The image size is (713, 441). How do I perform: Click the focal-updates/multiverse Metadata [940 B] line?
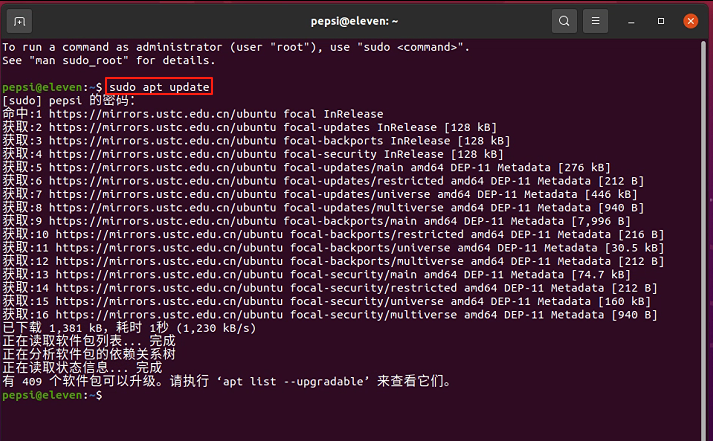click(x=323, y=208)
